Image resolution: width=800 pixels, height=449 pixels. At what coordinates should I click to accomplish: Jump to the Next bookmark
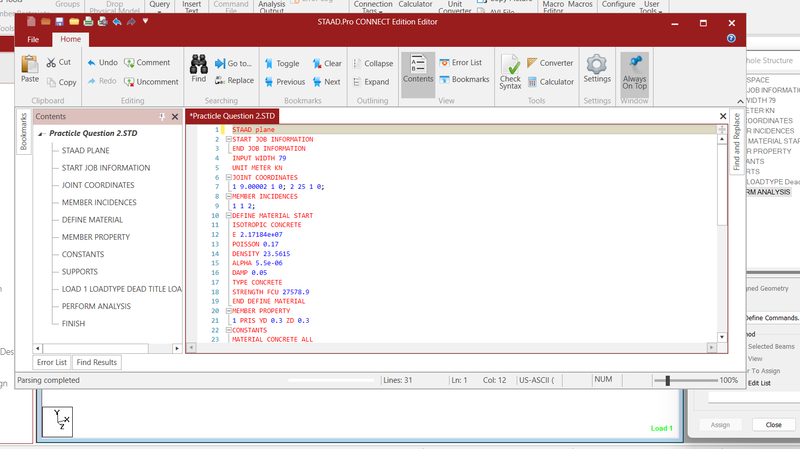pyautogui.click(x=327, y=82)
